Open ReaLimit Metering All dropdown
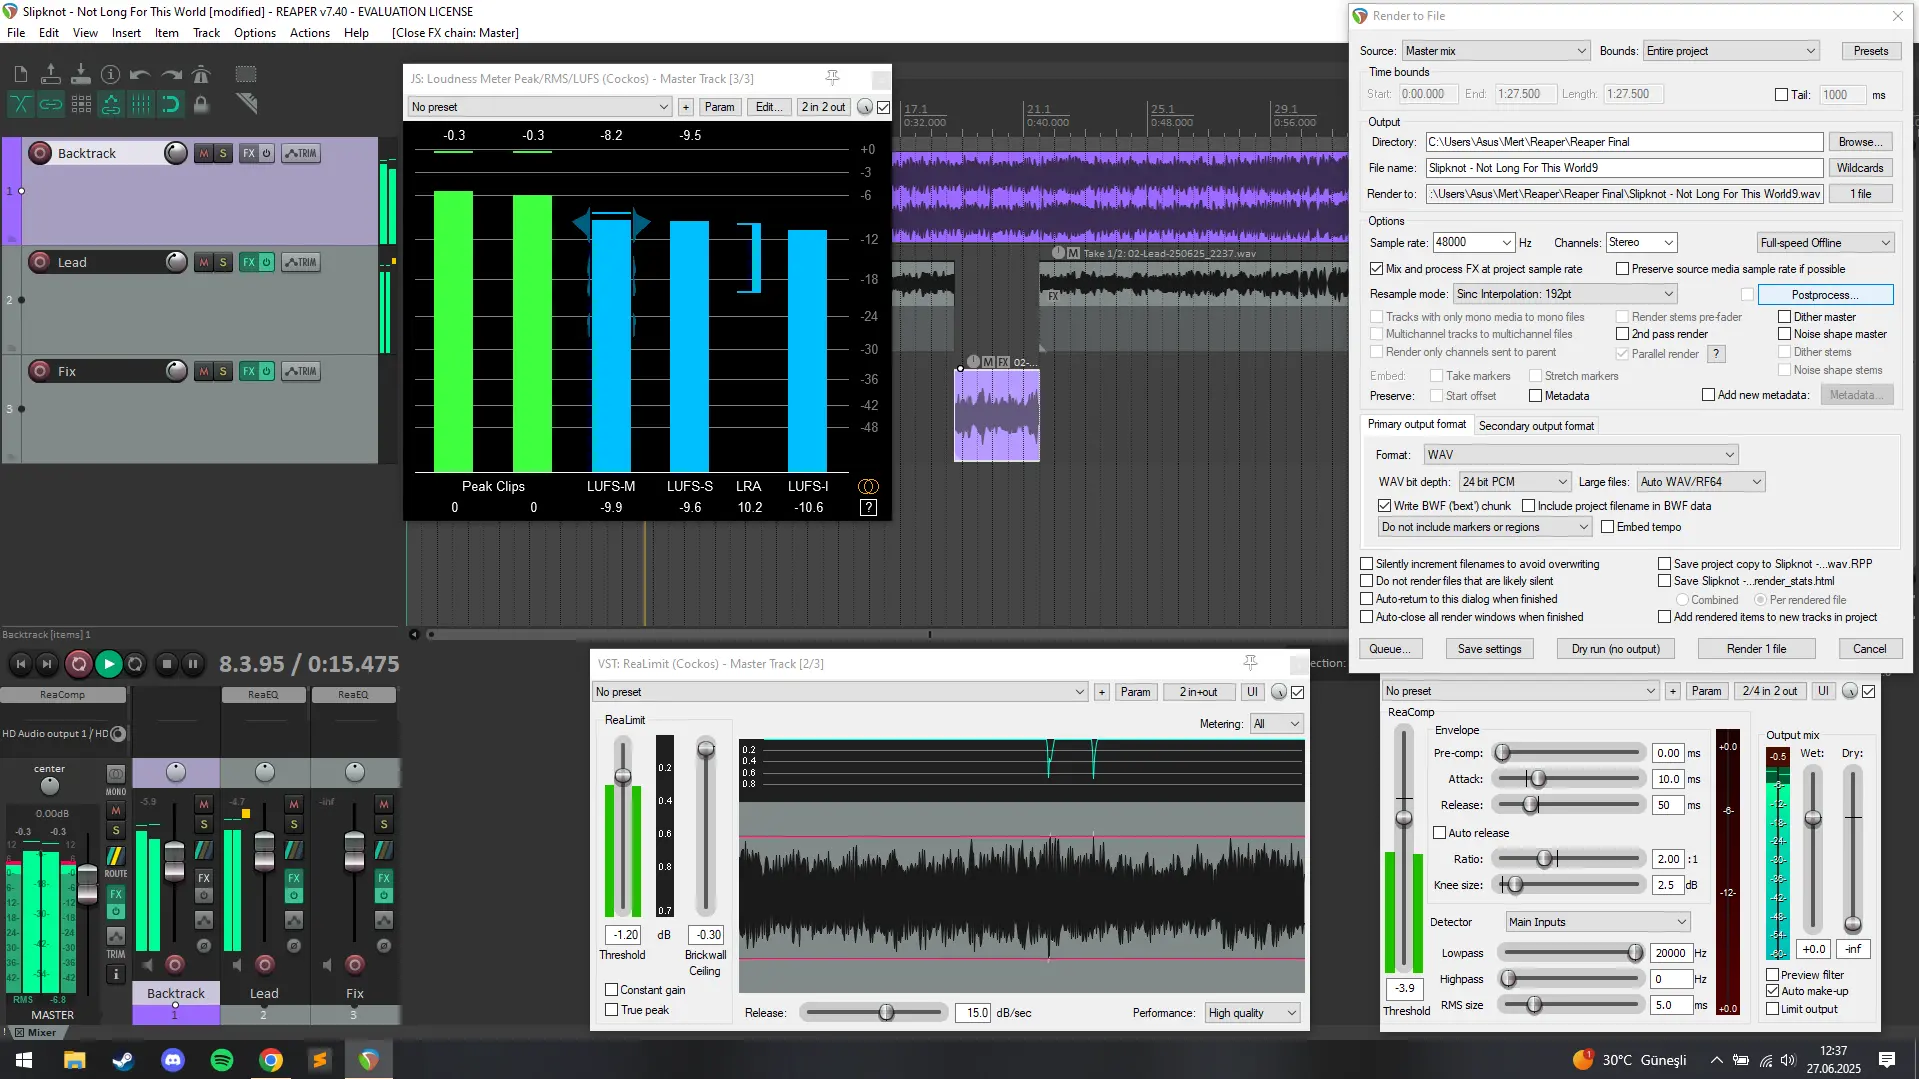Viewport: 1919px width, 1079px height. point(1276,724)
